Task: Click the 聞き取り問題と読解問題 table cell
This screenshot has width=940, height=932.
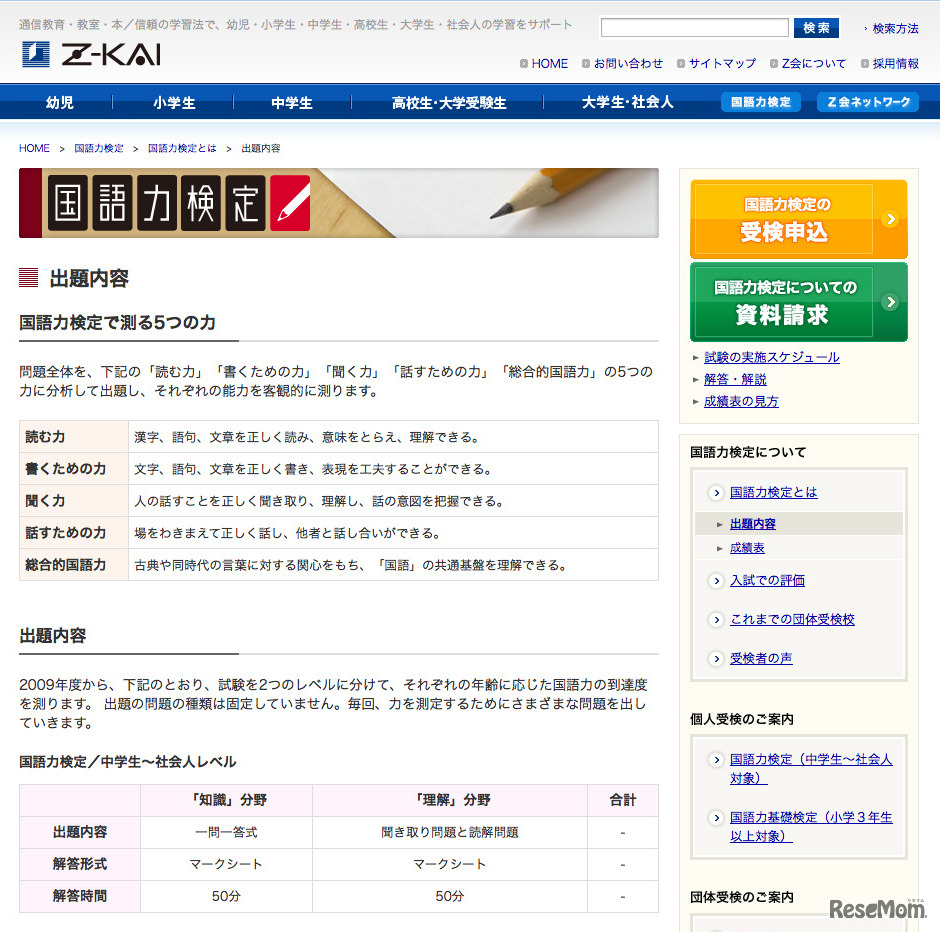Action: (450, 832)
